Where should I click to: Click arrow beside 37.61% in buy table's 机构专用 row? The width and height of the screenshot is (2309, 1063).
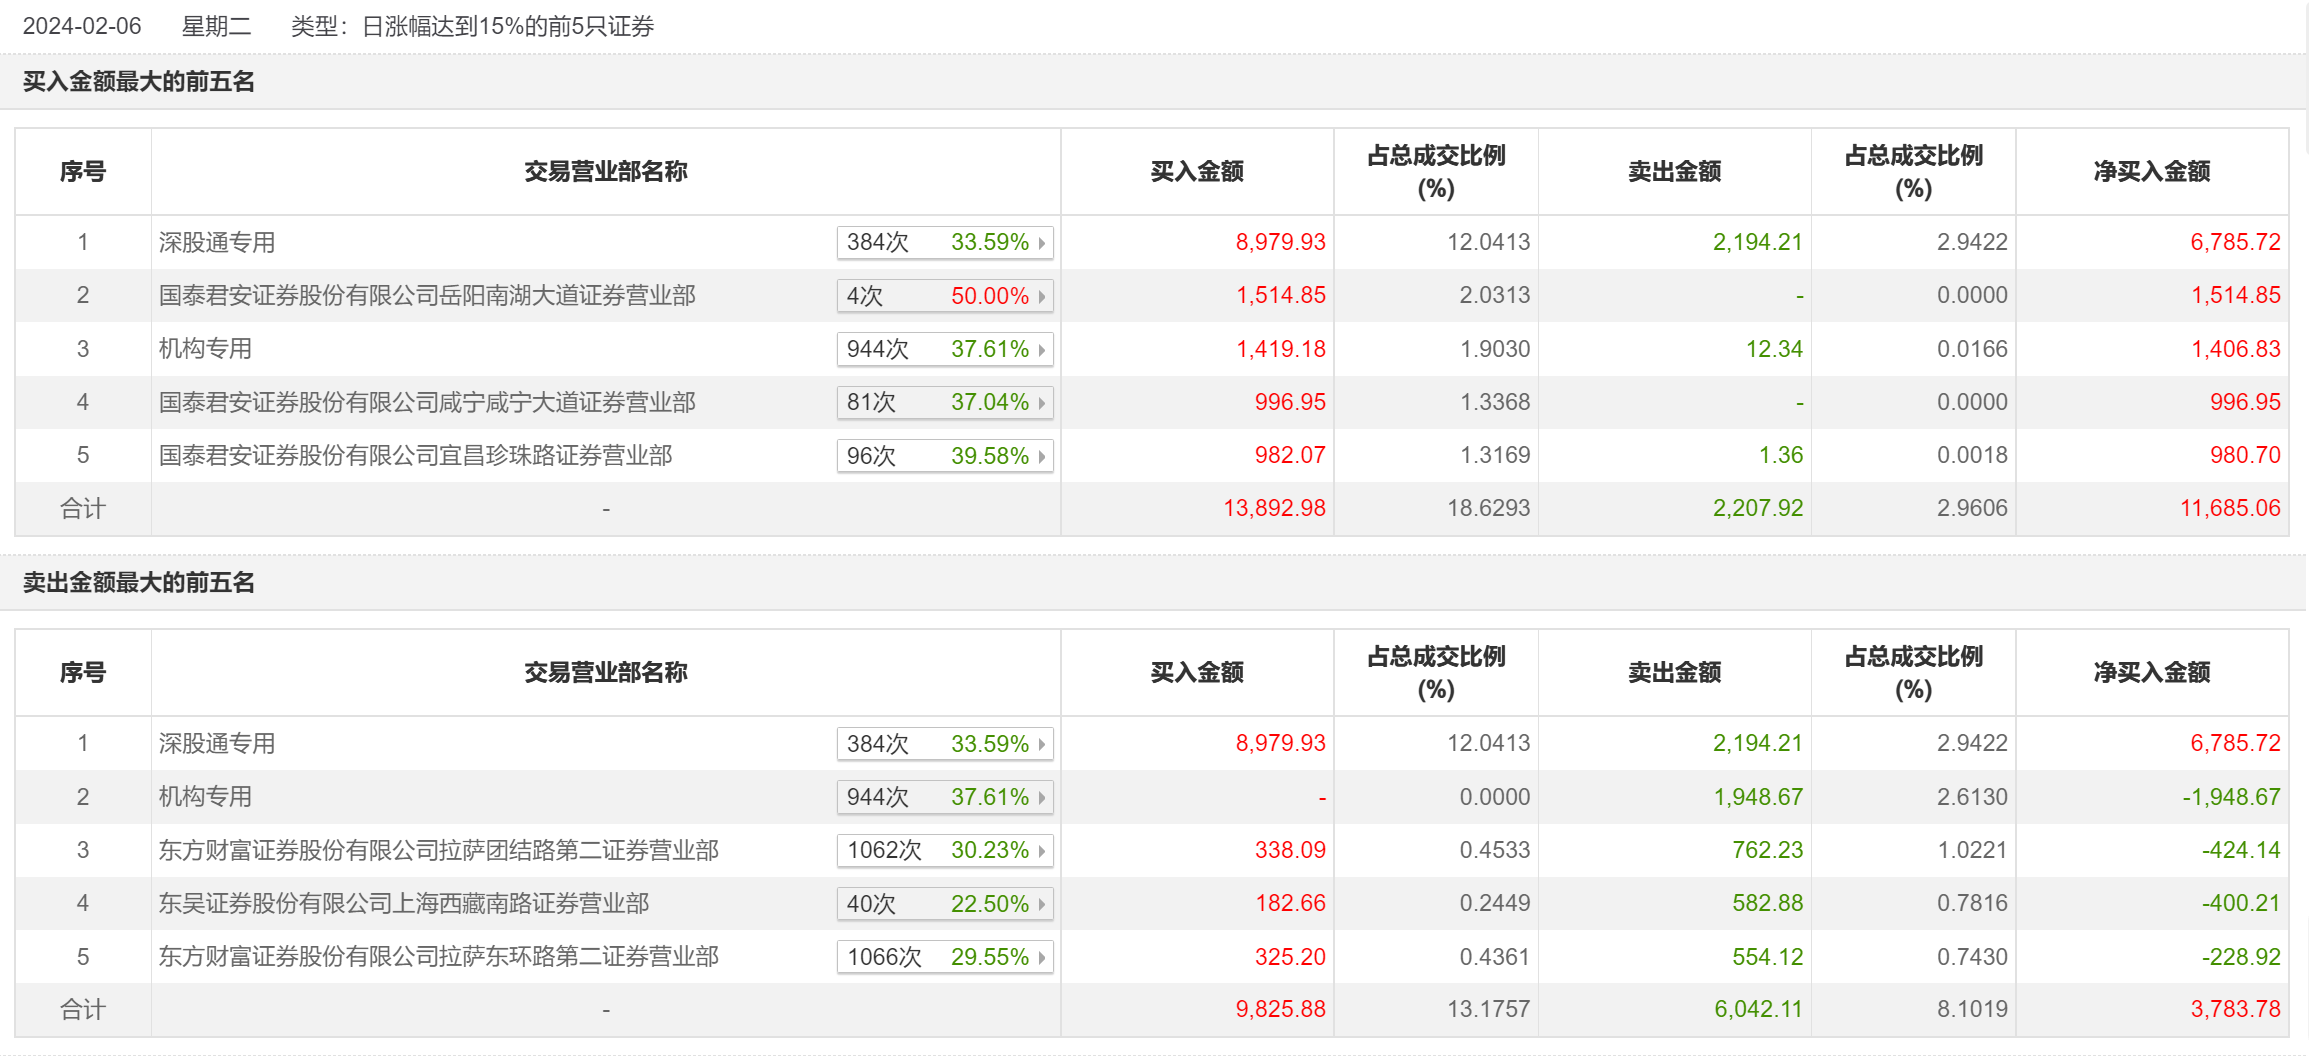click(x=1041, y=350)
